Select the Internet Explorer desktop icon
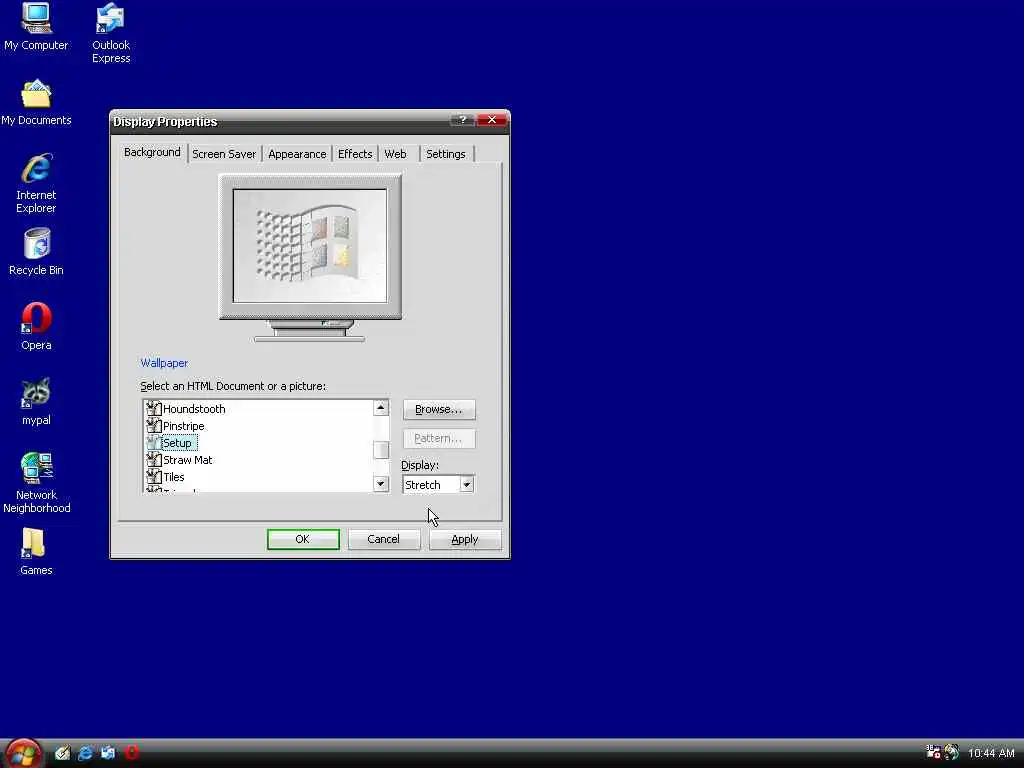This screenshot has width=1024, height=768. [x=36, y=184]
